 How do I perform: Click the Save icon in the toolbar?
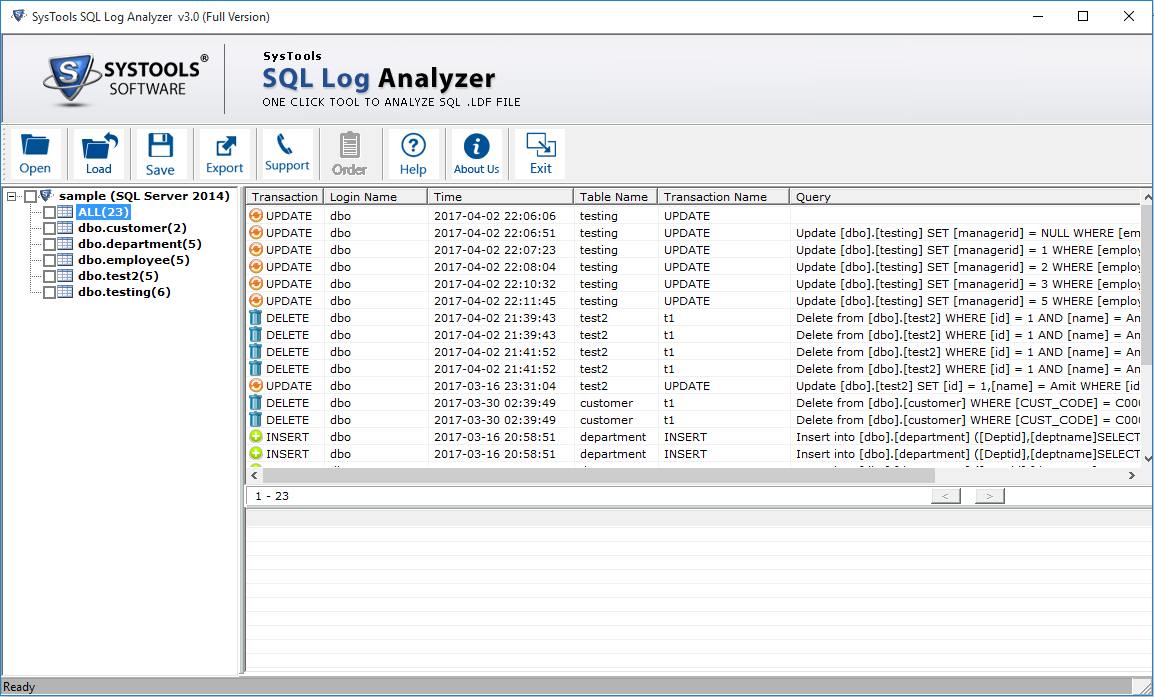(160, 153)
